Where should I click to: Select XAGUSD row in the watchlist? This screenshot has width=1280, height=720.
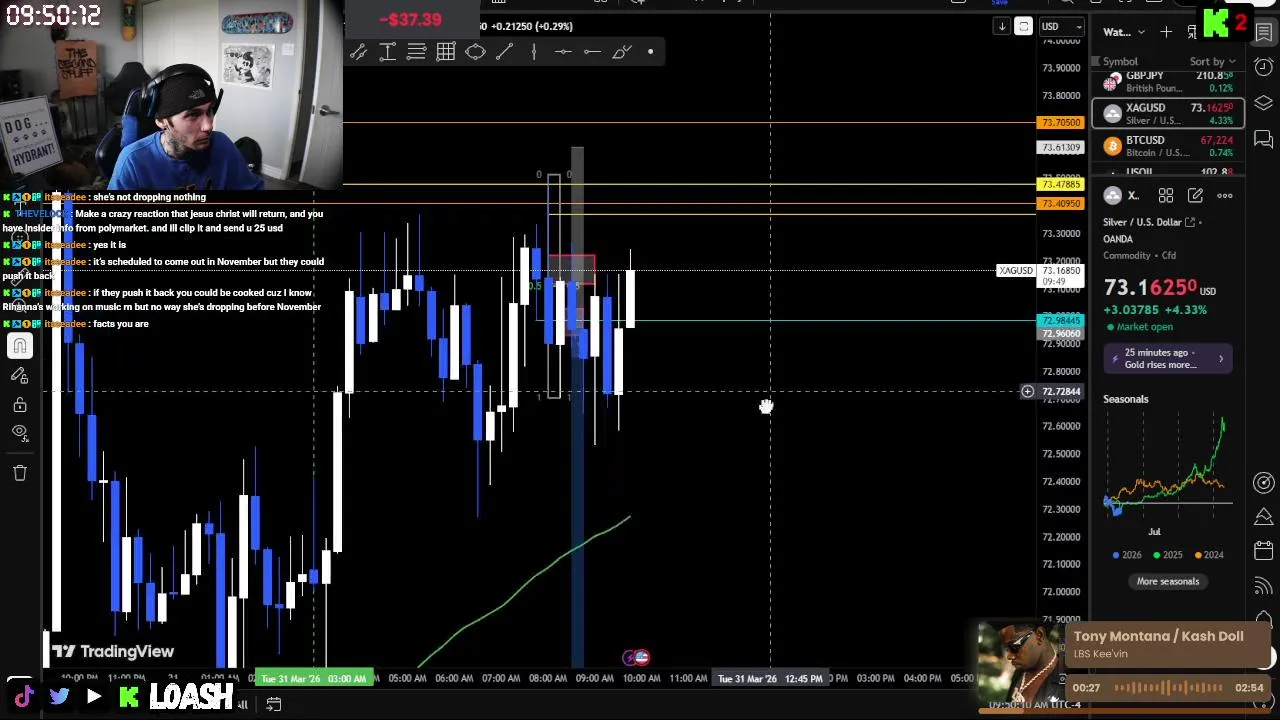[x=1168, y=113]
